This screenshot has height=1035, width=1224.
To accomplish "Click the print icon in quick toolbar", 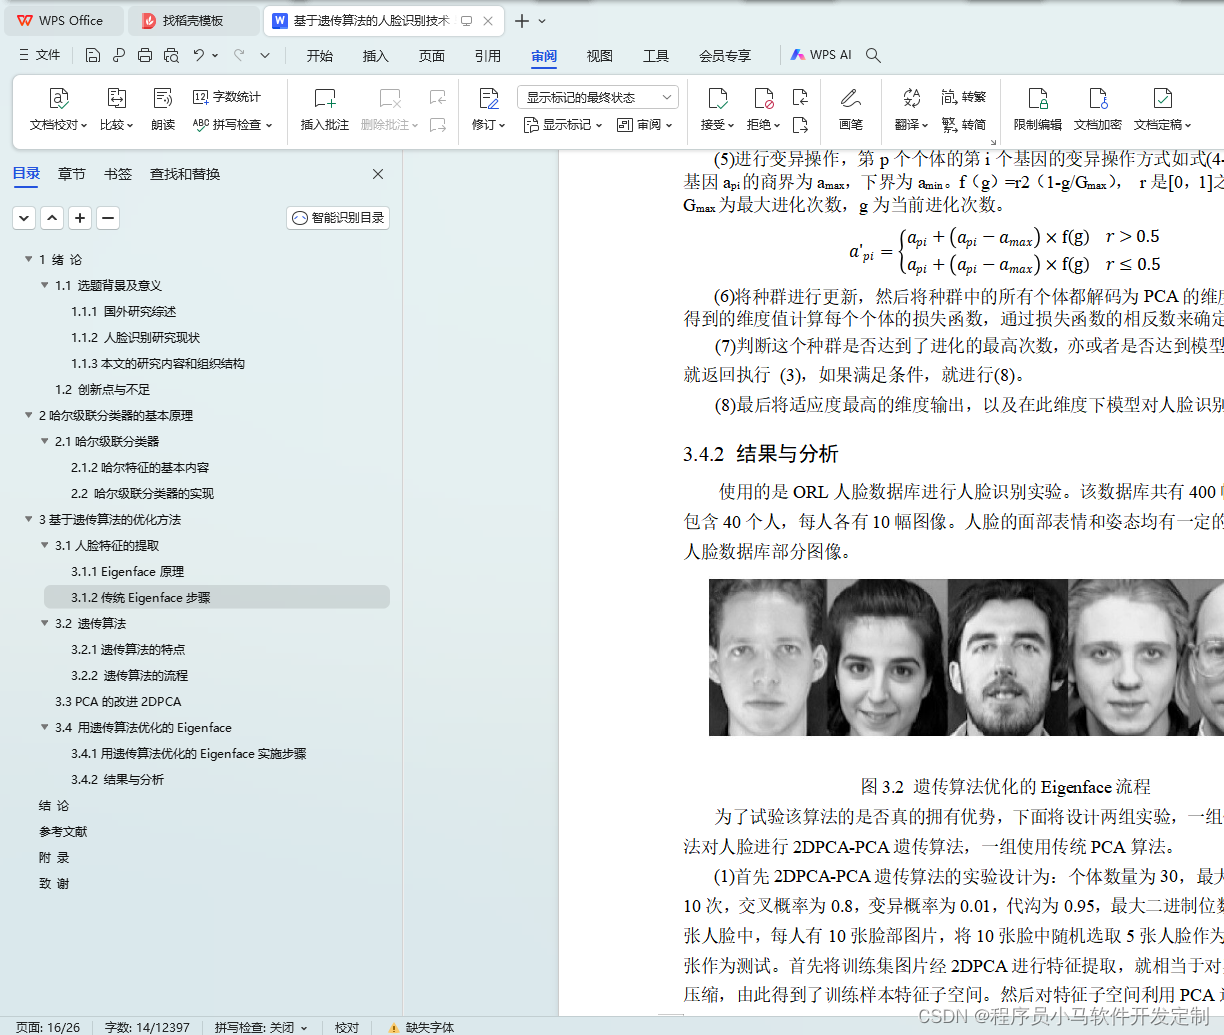I will (145, 55).
